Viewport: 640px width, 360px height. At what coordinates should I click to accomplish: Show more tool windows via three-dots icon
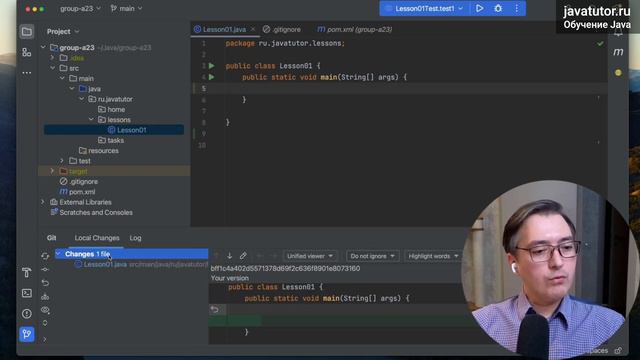click(27, 73)
